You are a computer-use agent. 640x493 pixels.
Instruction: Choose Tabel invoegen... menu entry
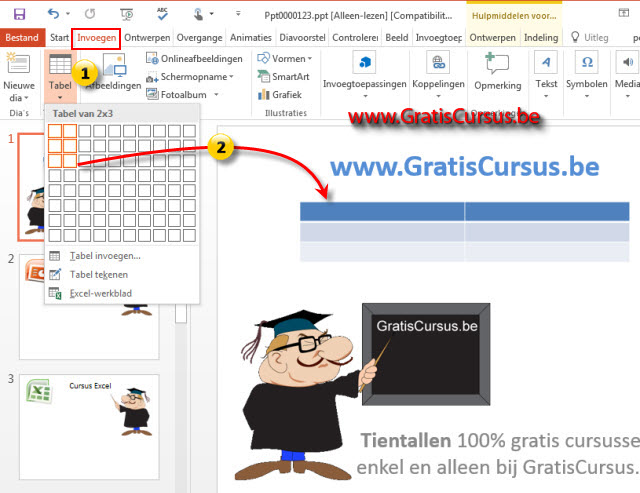[x=122, y=256]
